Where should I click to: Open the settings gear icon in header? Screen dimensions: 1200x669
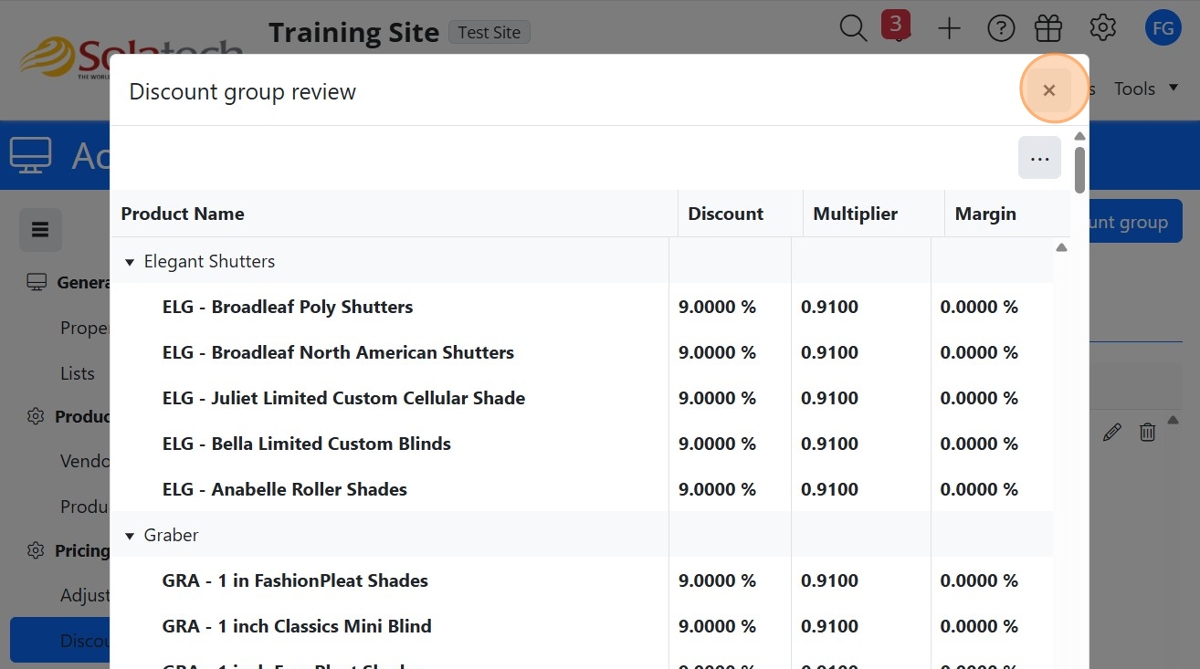pyautogui.click(x=1103, y=27)
